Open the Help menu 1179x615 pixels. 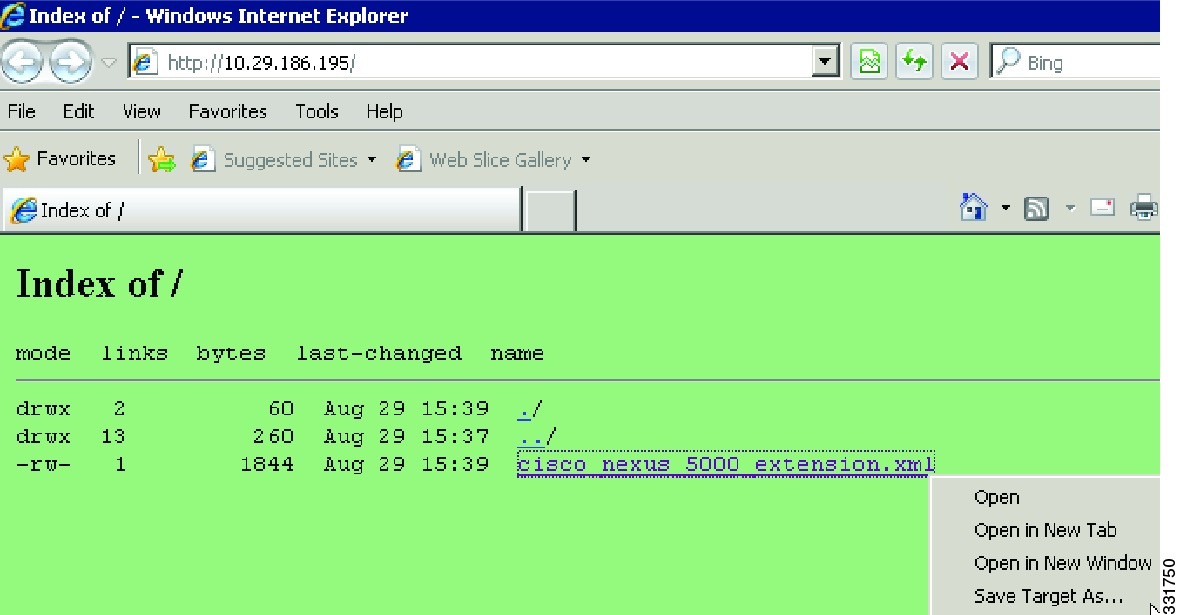pos(384,111)
